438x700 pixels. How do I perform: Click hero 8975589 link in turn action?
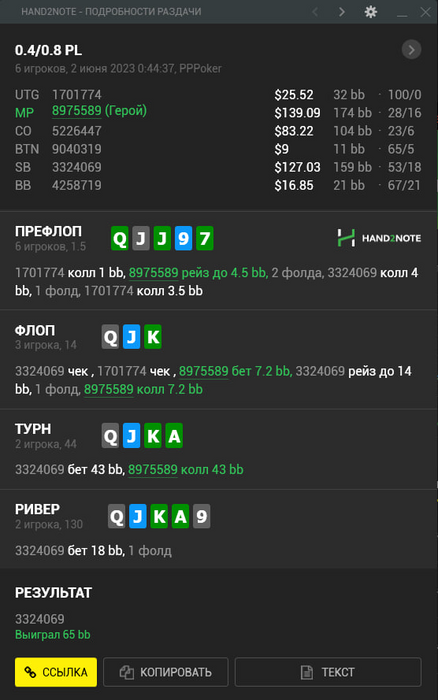153,469
